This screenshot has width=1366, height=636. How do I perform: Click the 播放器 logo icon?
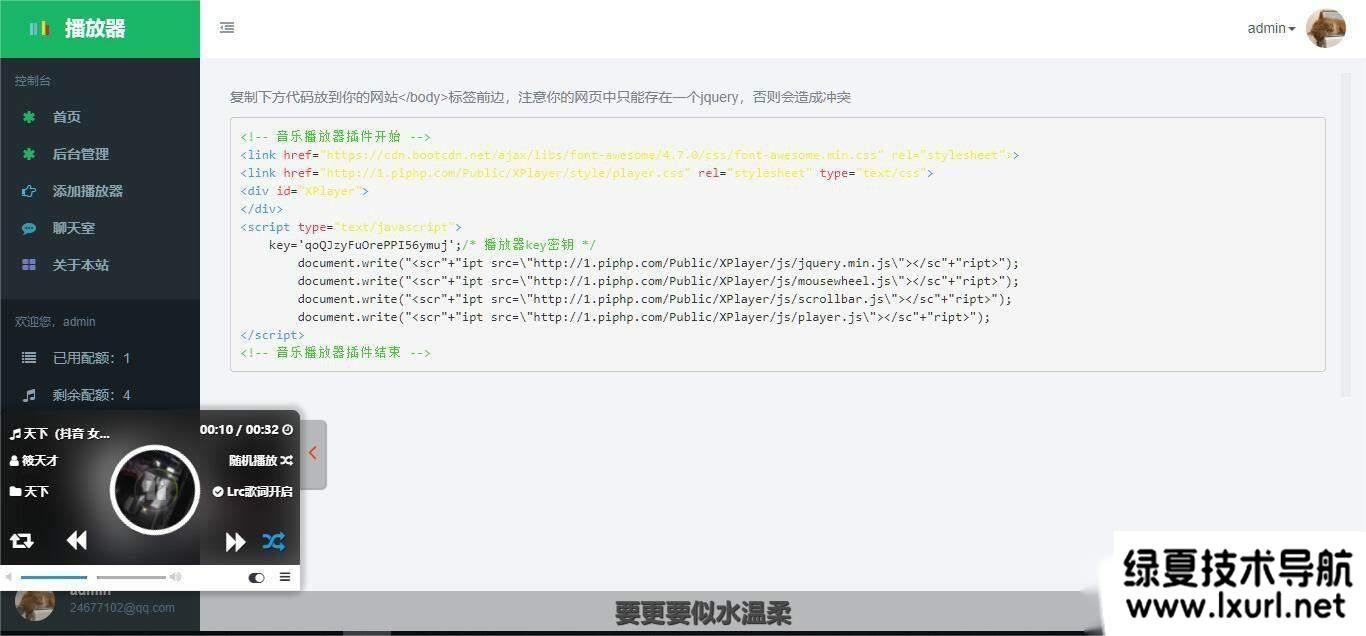point(39,29)
